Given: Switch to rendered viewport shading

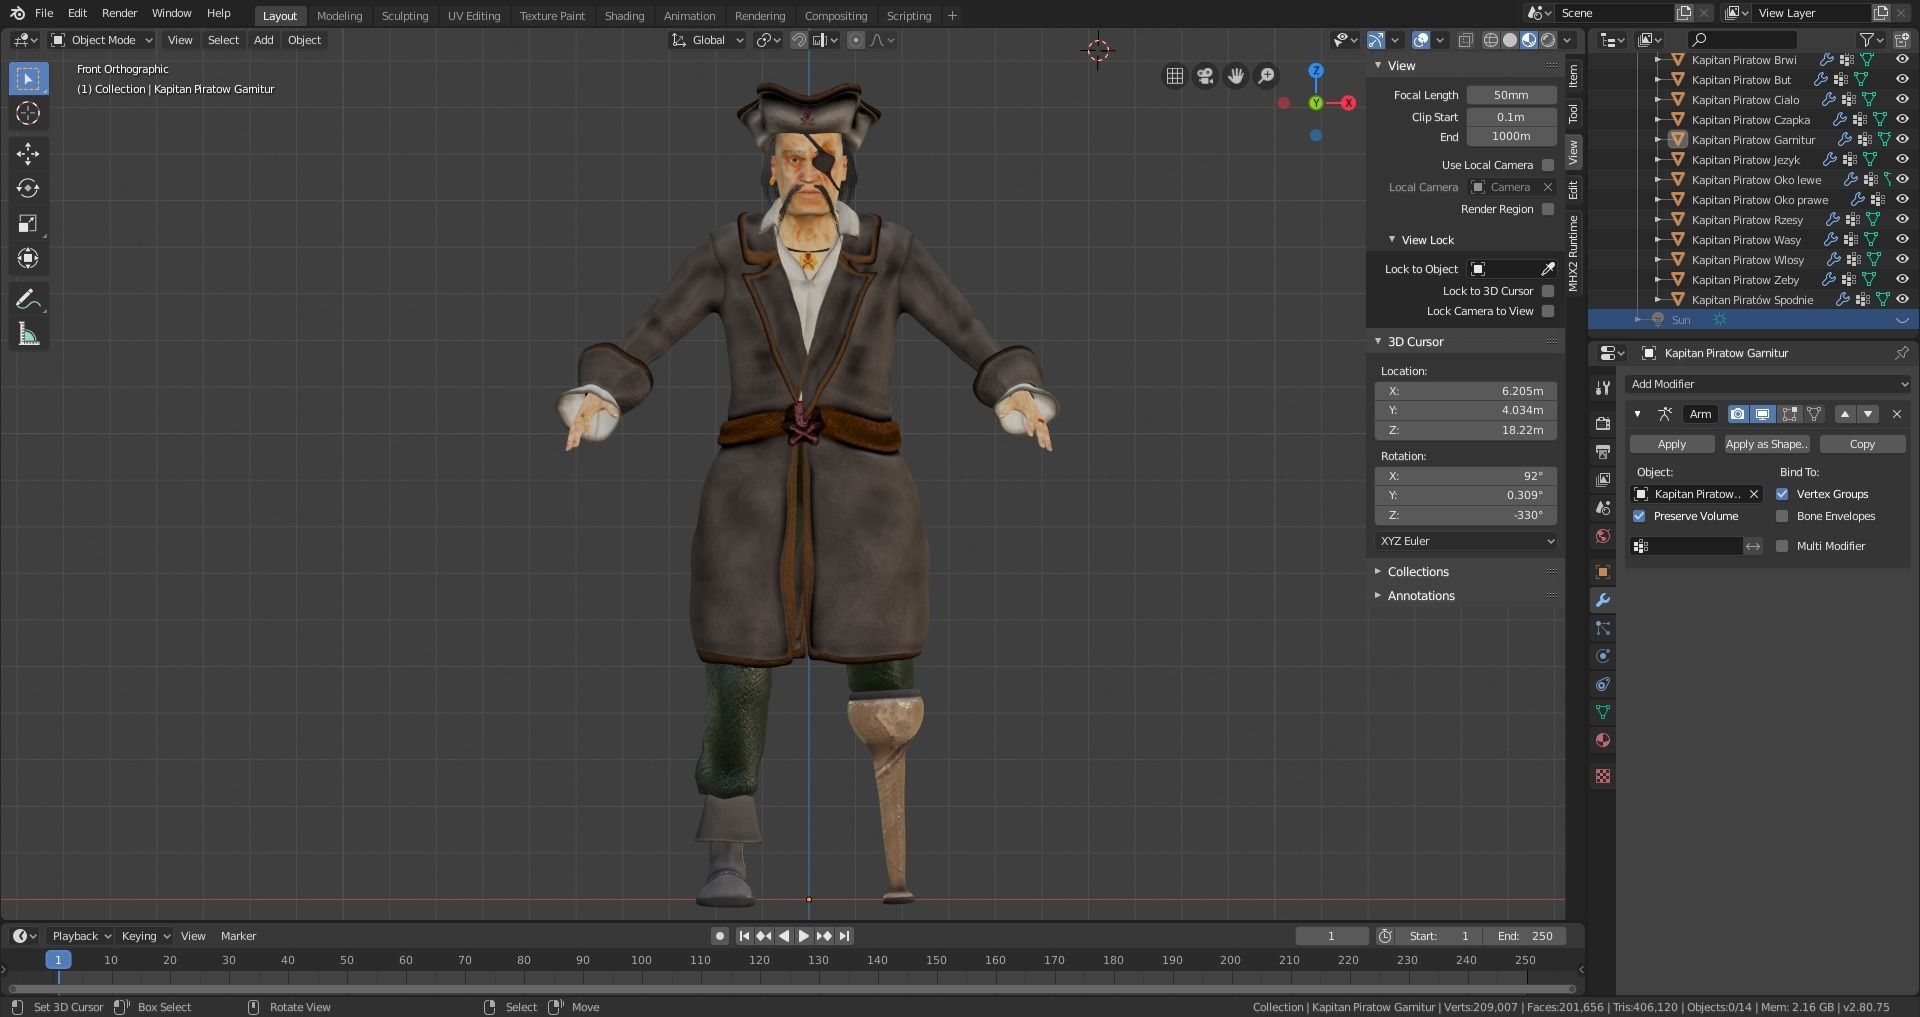Looking at the screenshot, I should 1548,40.
